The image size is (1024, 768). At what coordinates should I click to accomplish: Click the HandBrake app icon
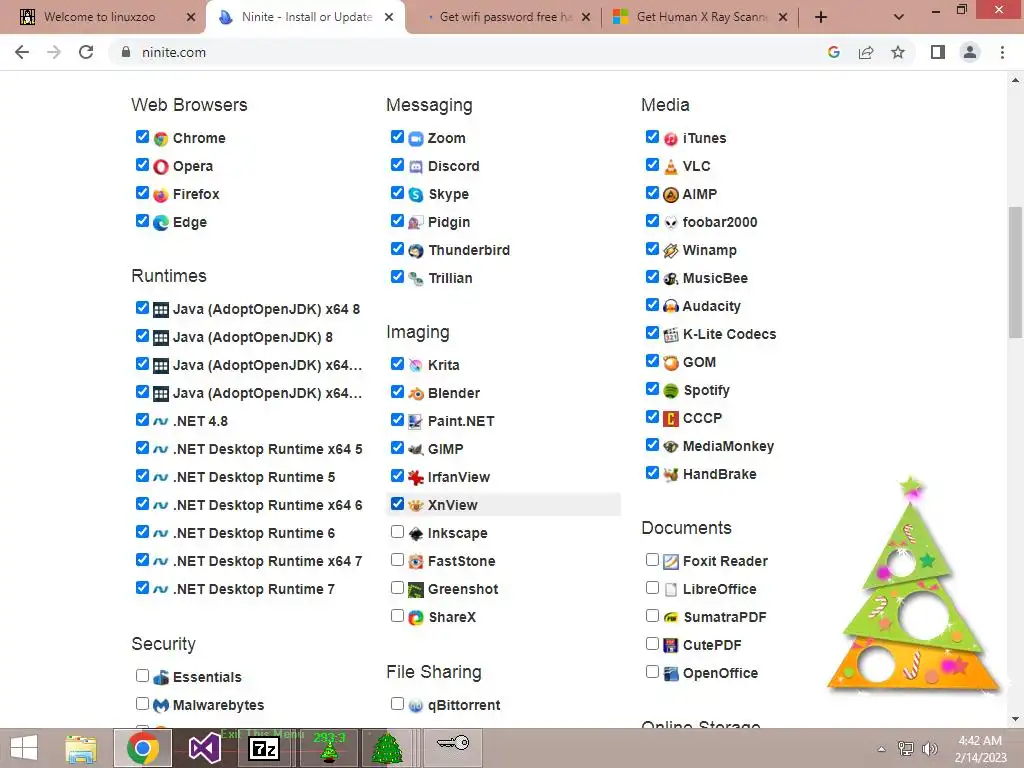(x=671, y=475)
